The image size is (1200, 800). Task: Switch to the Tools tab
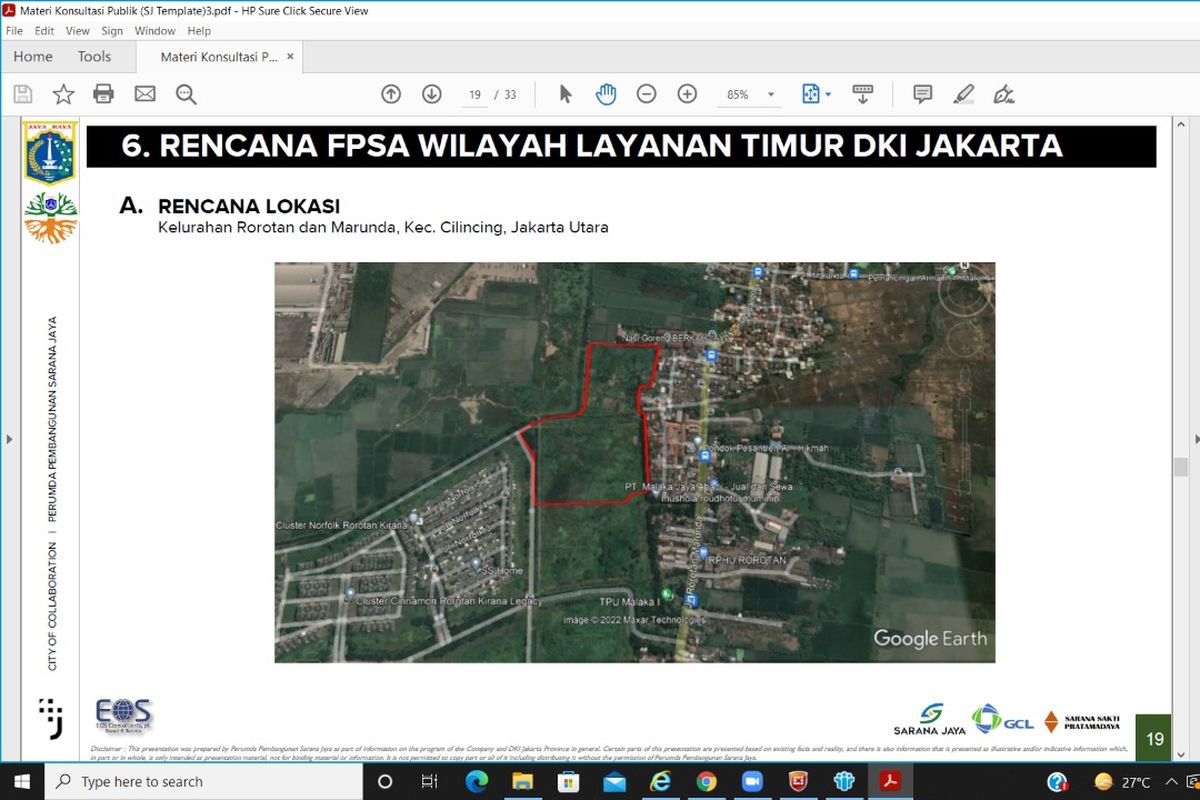tap(94, 57)
